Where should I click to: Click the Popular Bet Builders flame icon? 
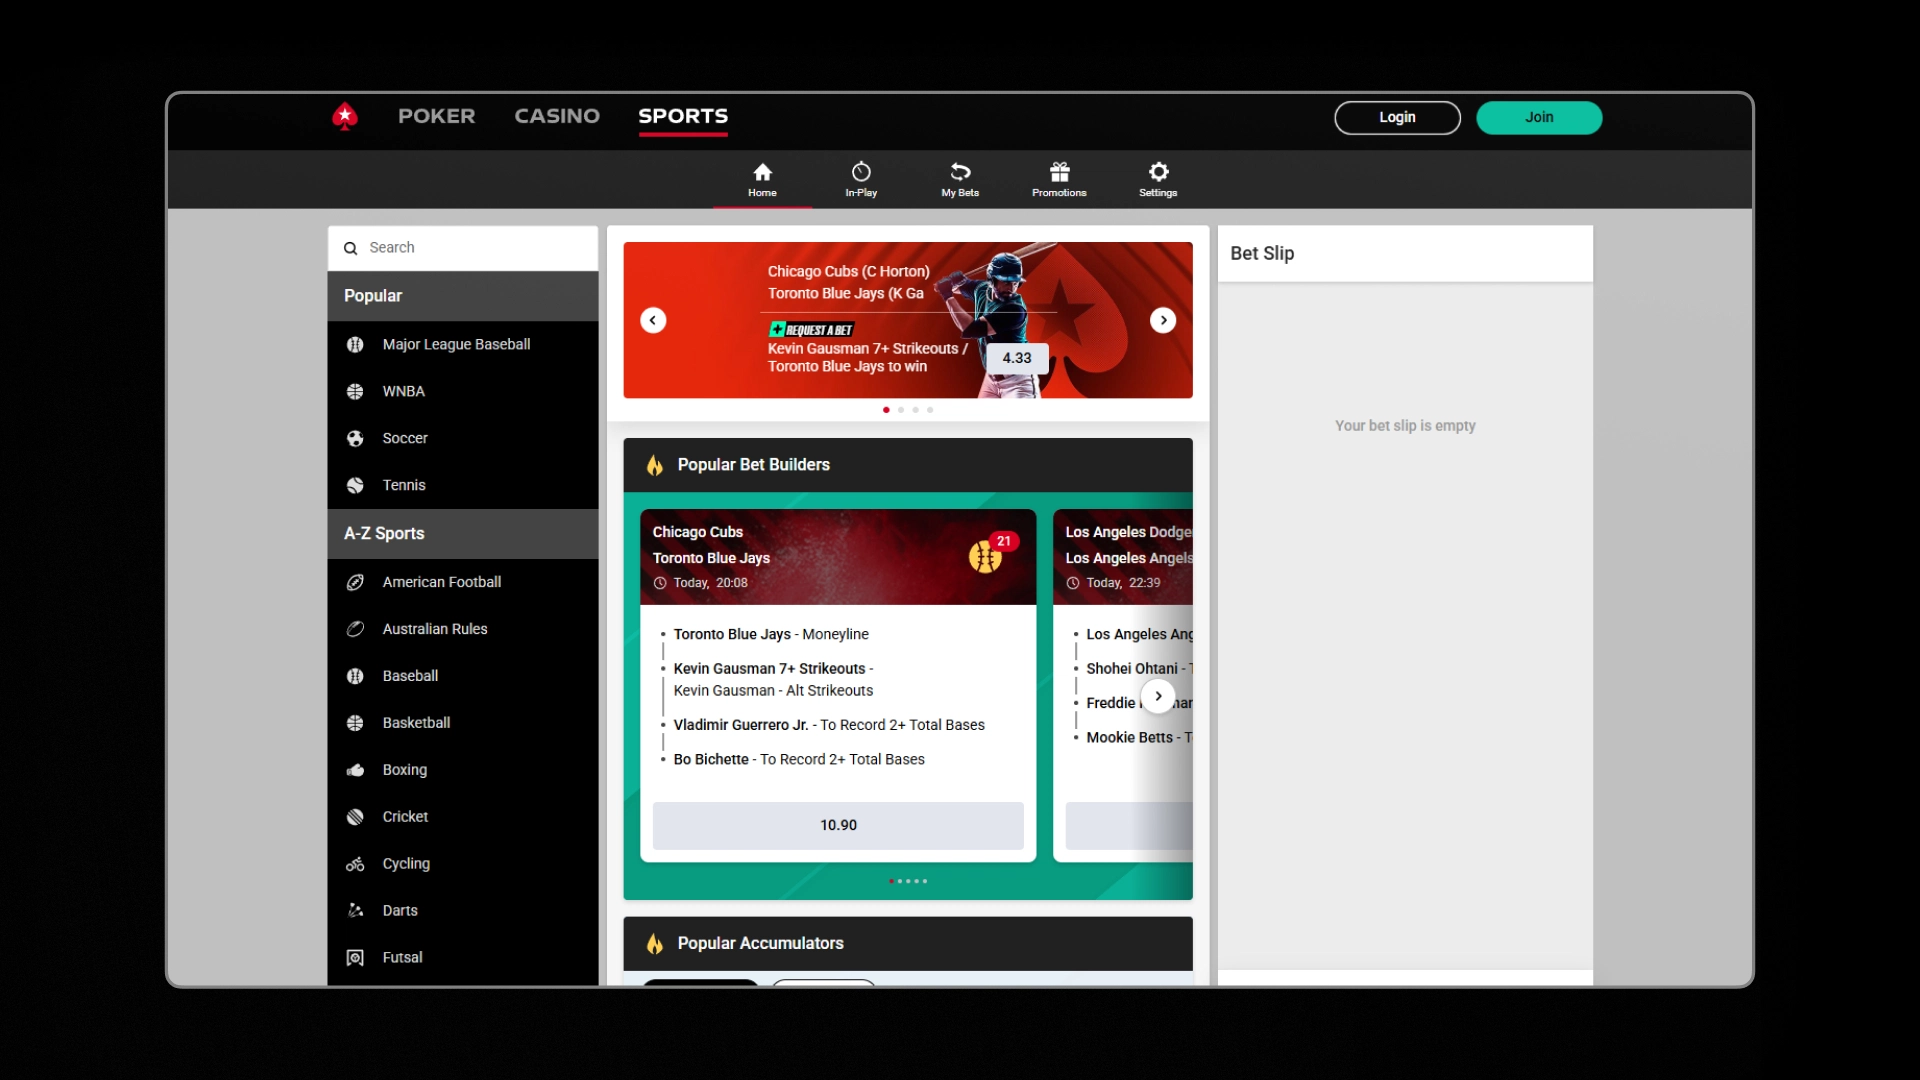click(655, 465)
